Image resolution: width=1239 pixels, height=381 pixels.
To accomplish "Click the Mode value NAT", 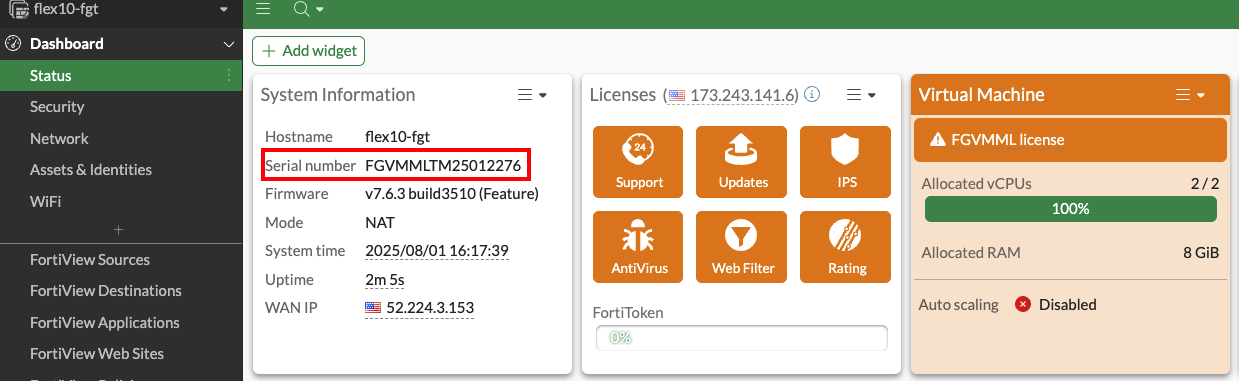I will pos(380,223).
